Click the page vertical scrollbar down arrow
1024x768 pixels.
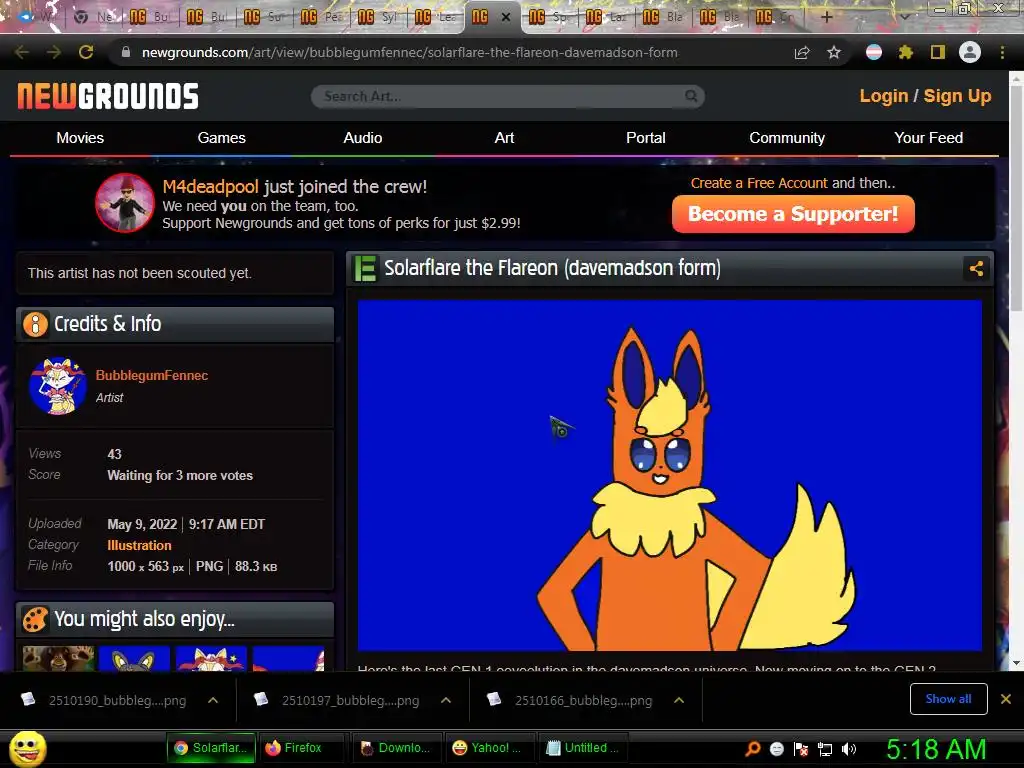[1016, 663]
